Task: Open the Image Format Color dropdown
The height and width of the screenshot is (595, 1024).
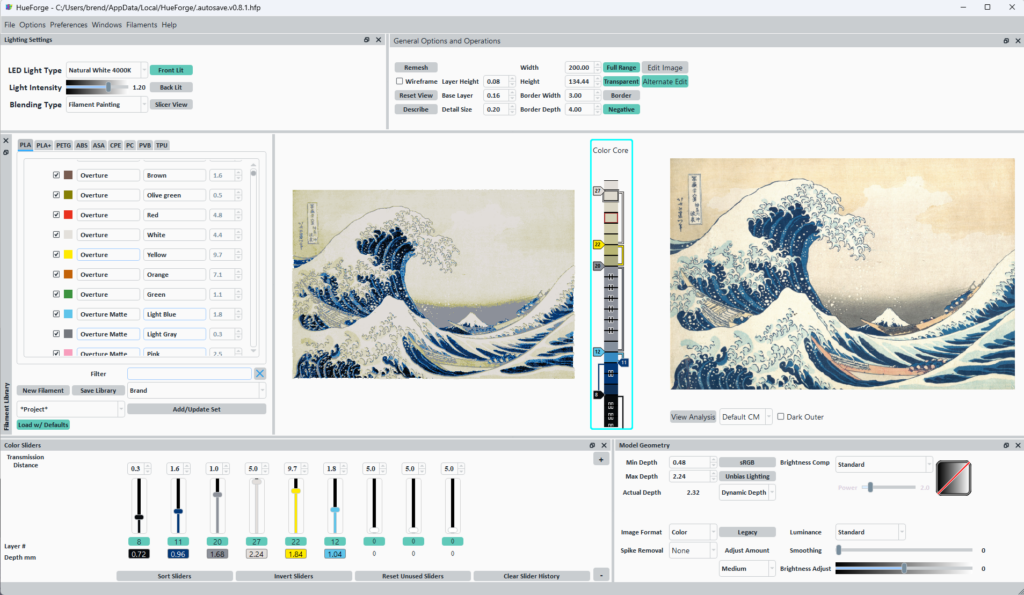Action: coord(693,532)
